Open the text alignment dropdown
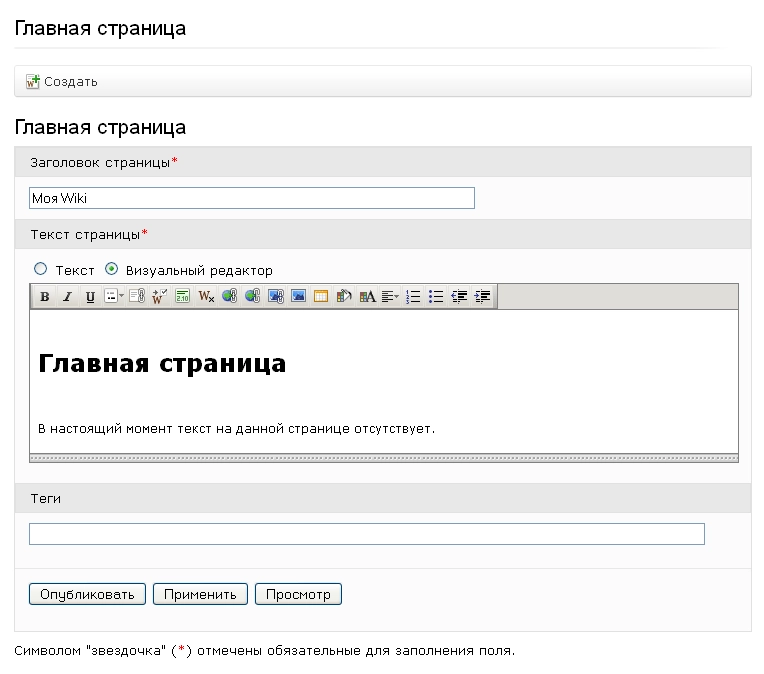The width and height of the screenshot is (764, 674). click(390, 296)
